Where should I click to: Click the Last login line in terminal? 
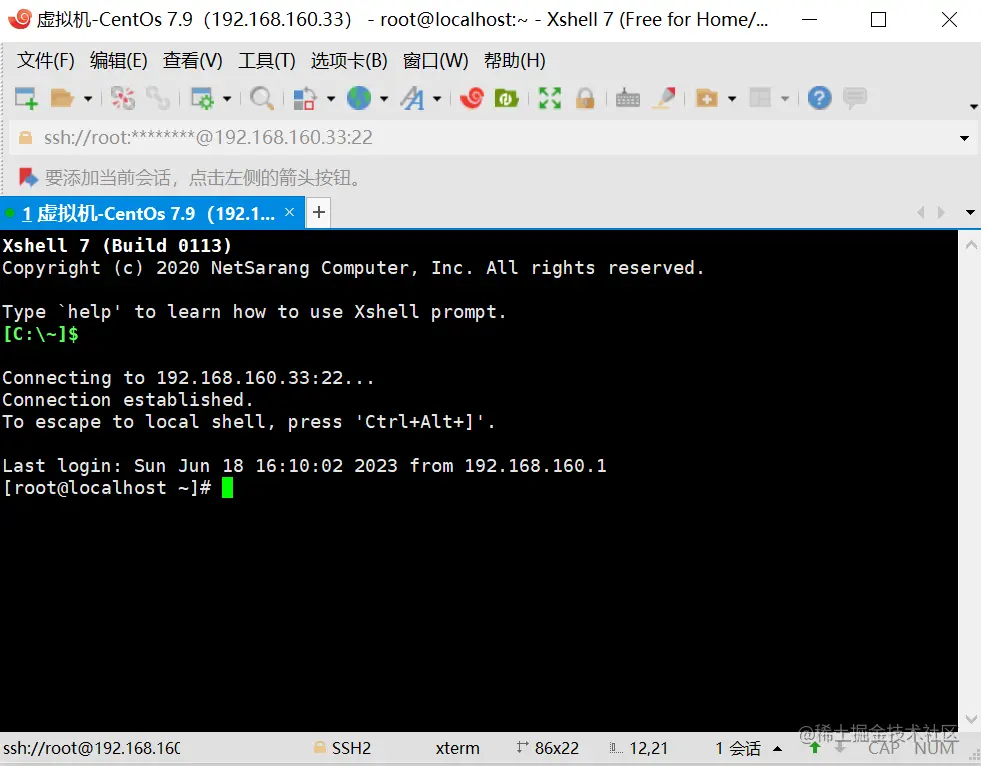click(x=304, y=466)
